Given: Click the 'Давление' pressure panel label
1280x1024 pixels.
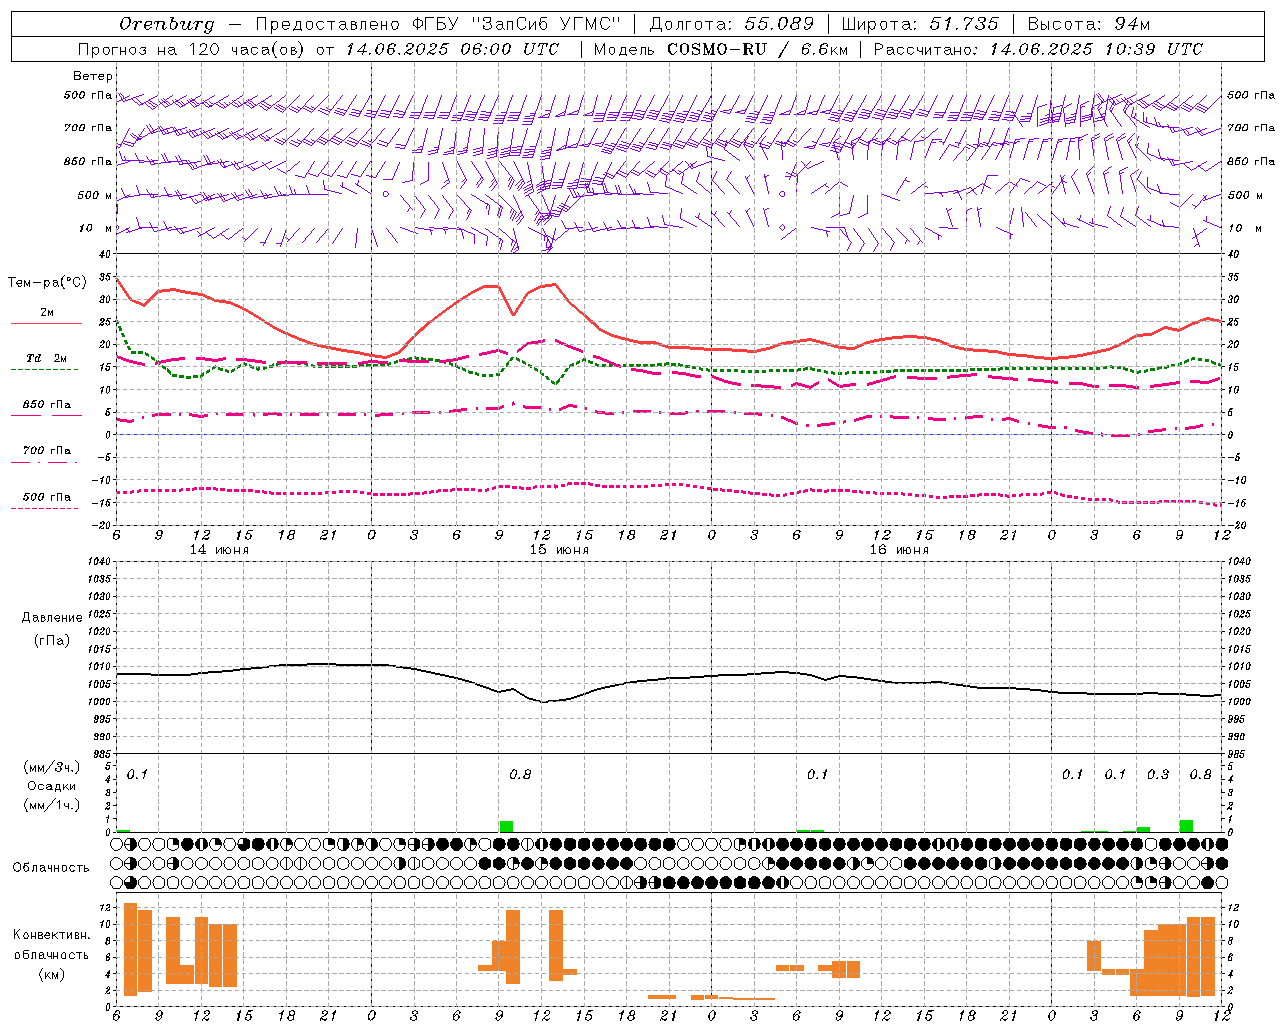Looking at the screenshot, I should [x=52, y=618].
